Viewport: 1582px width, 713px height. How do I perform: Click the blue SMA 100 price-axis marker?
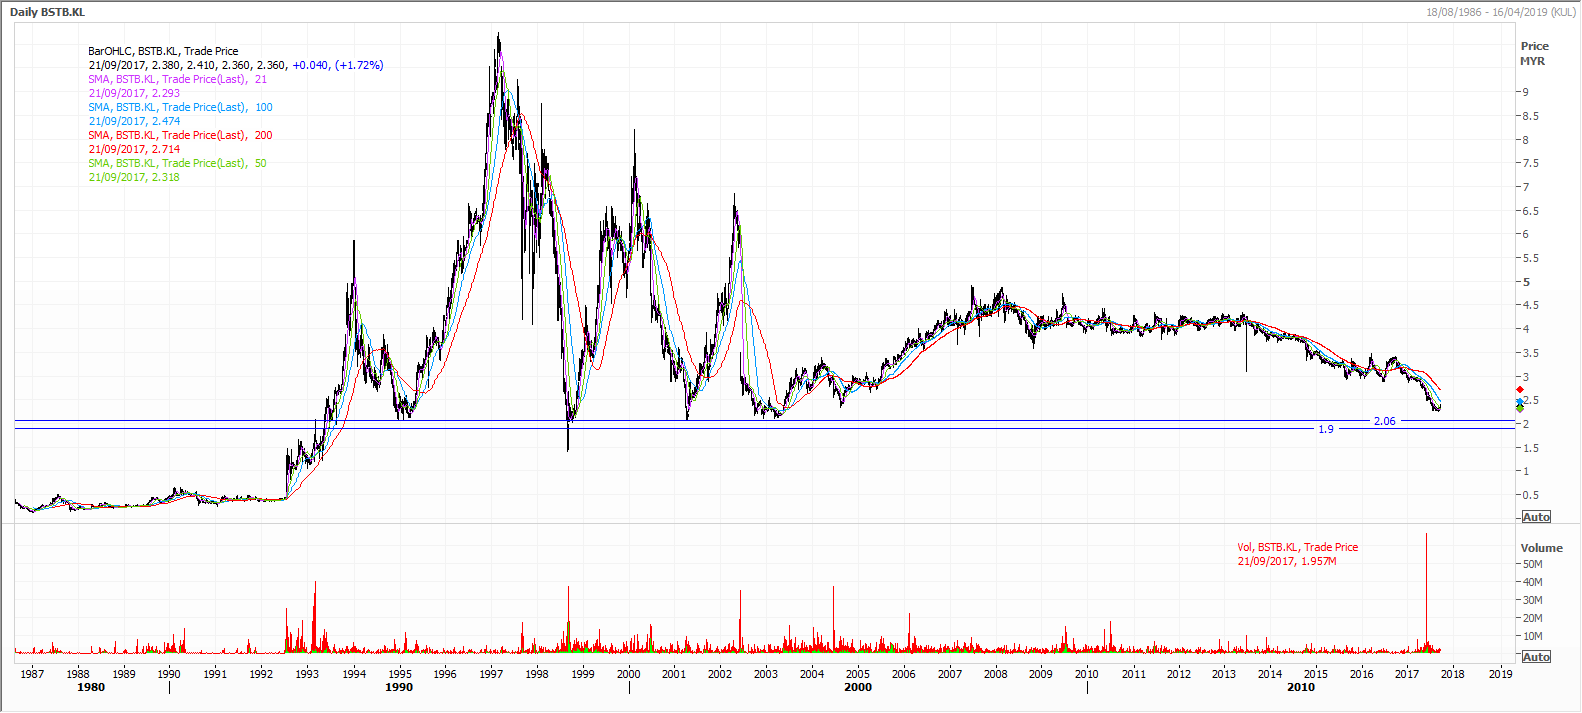click(1520, 401)
